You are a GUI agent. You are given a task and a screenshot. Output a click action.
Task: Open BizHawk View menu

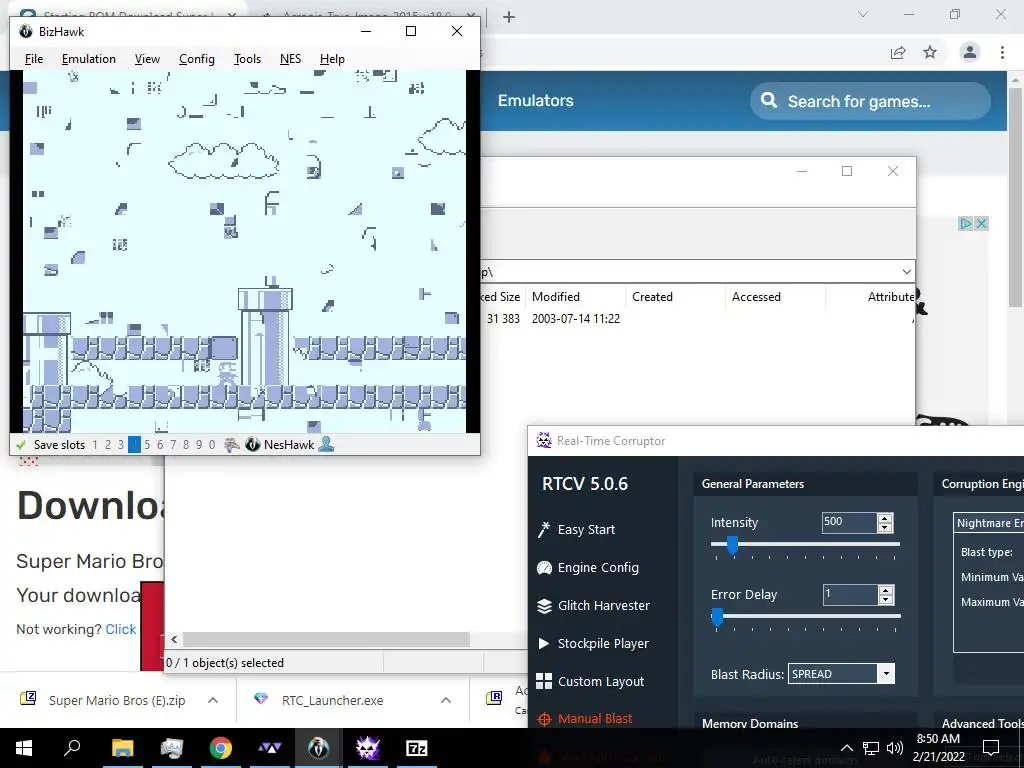pyautogui.click(x=147, y=59)
